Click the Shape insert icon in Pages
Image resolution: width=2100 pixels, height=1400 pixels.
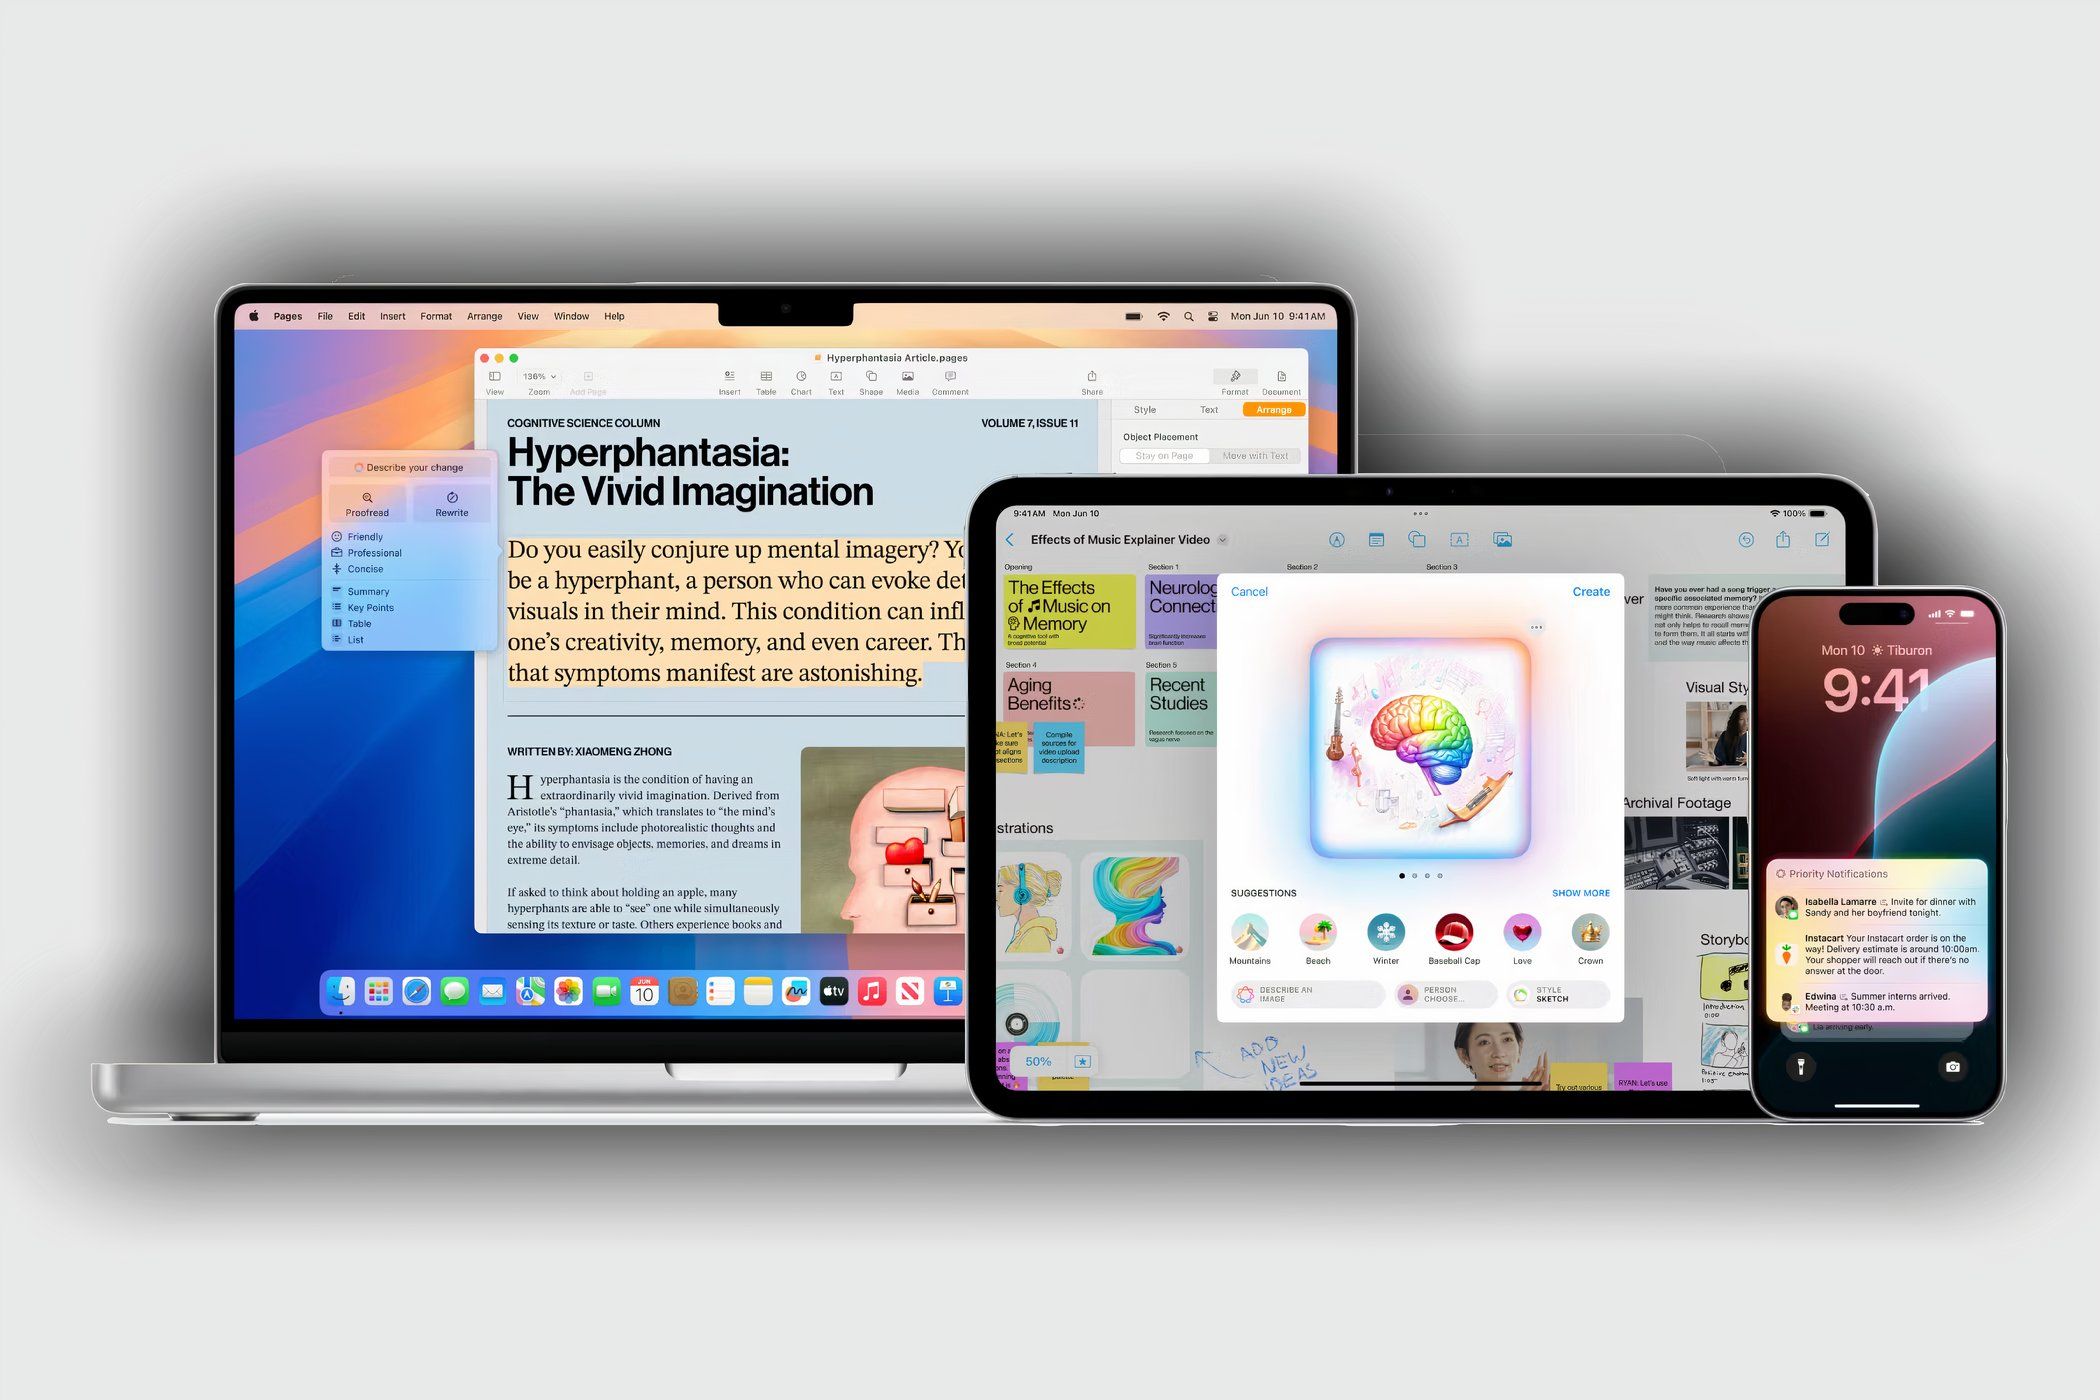[870, 384]
